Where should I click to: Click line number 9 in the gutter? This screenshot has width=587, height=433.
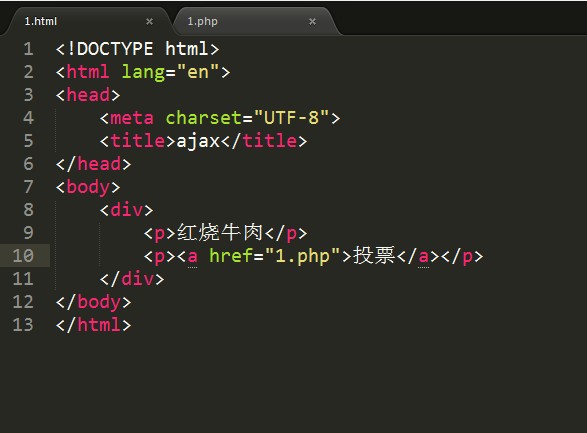pos(28,233)
